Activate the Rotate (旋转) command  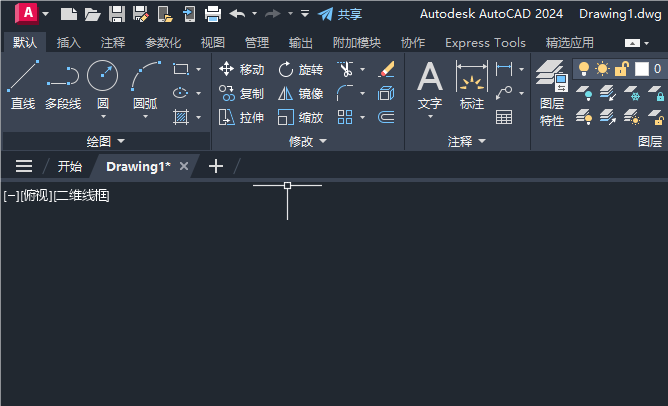tap(300, 69)
